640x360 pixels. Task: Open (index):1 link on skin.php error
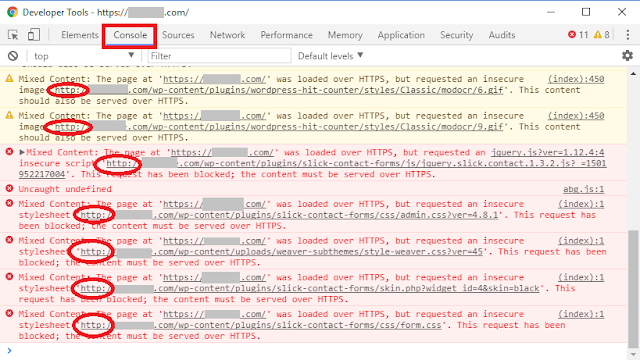(x=581, y=277)
